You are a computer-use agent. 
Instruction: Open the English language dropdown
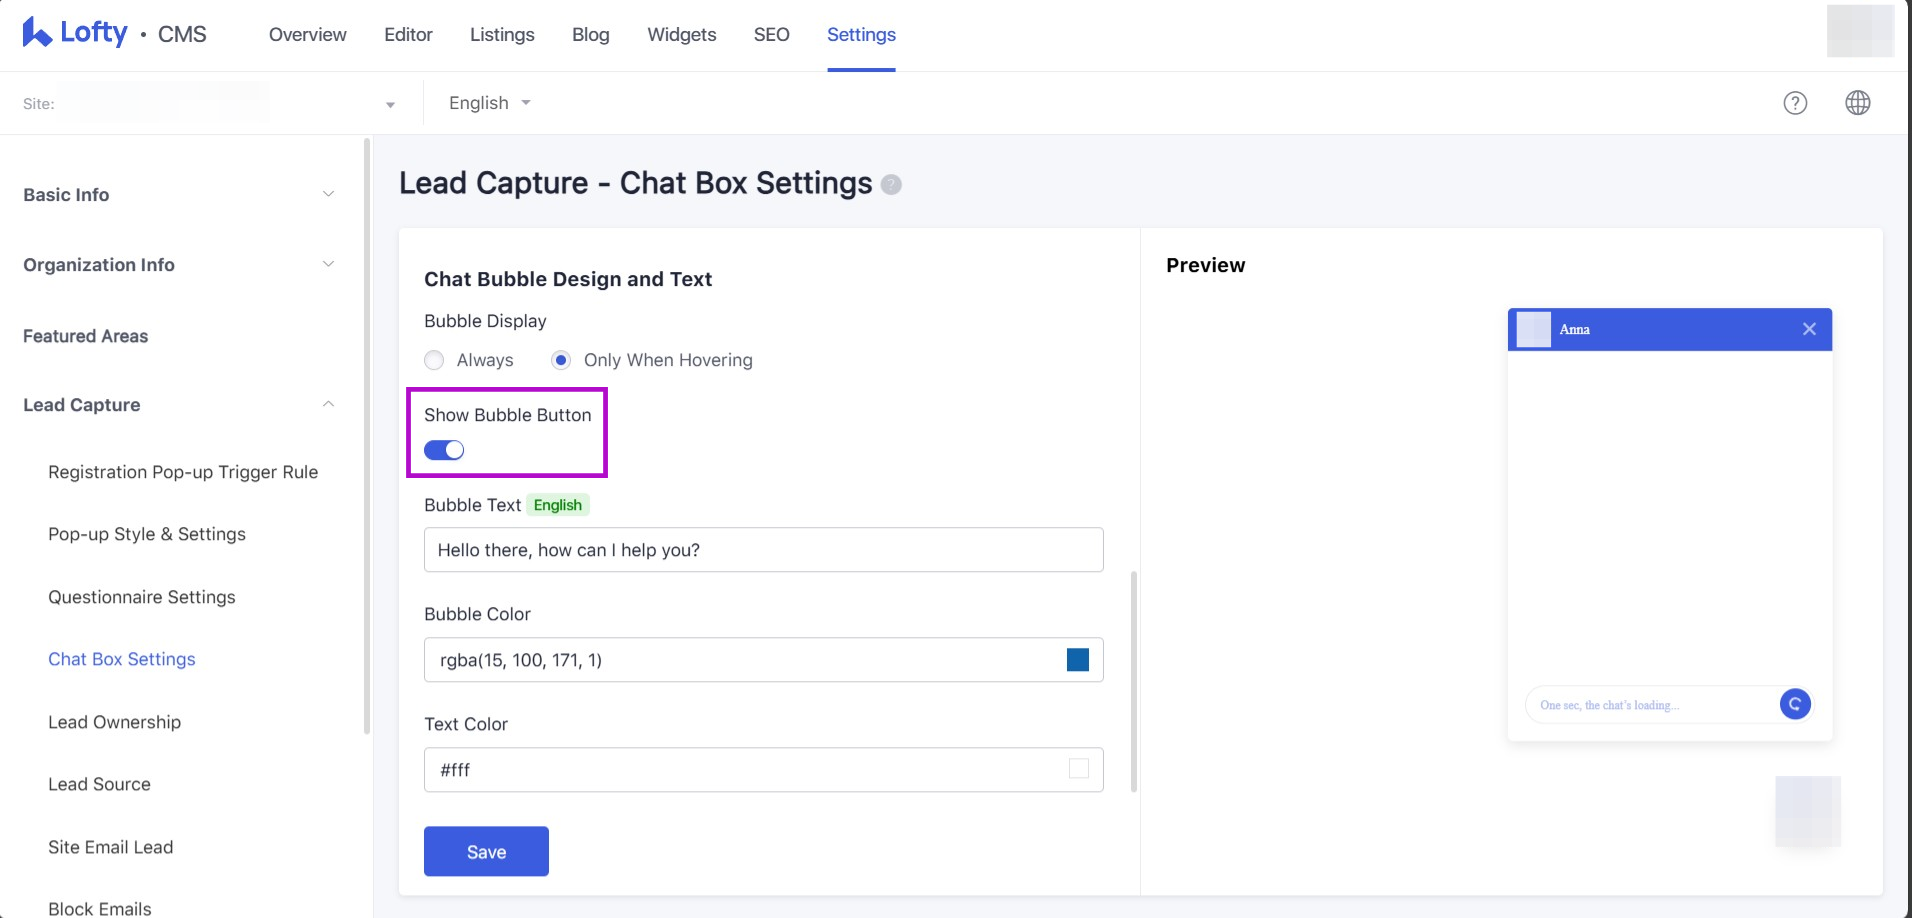489,103
